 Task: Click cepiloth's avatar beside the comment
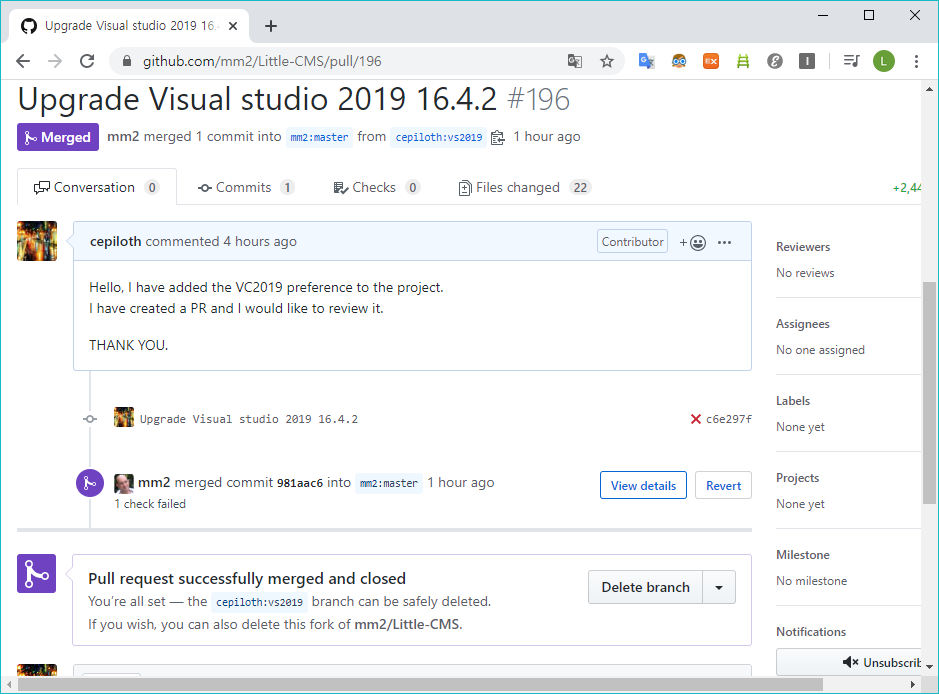tap(37, 241)
